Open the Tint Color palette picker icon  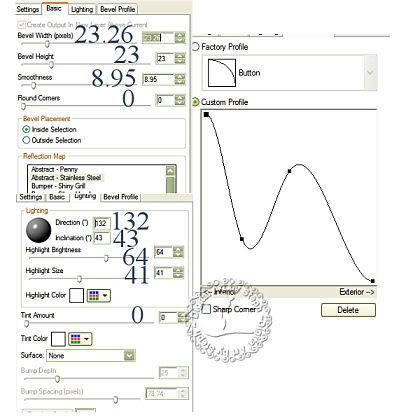pos(80,339)
